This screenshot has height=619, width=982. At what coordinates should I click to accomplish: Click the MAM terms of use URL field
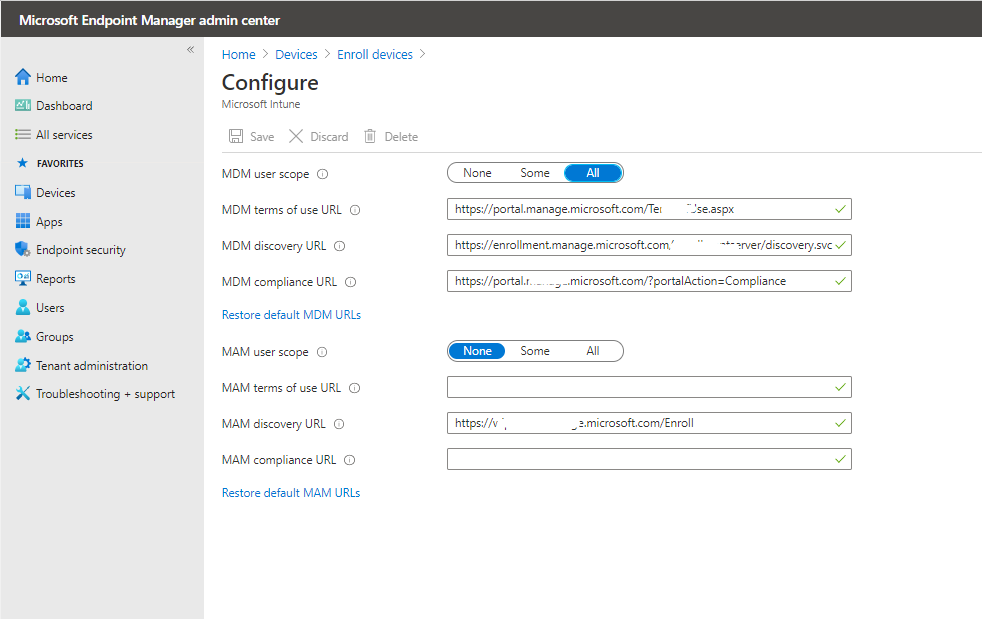pos(640,387)
